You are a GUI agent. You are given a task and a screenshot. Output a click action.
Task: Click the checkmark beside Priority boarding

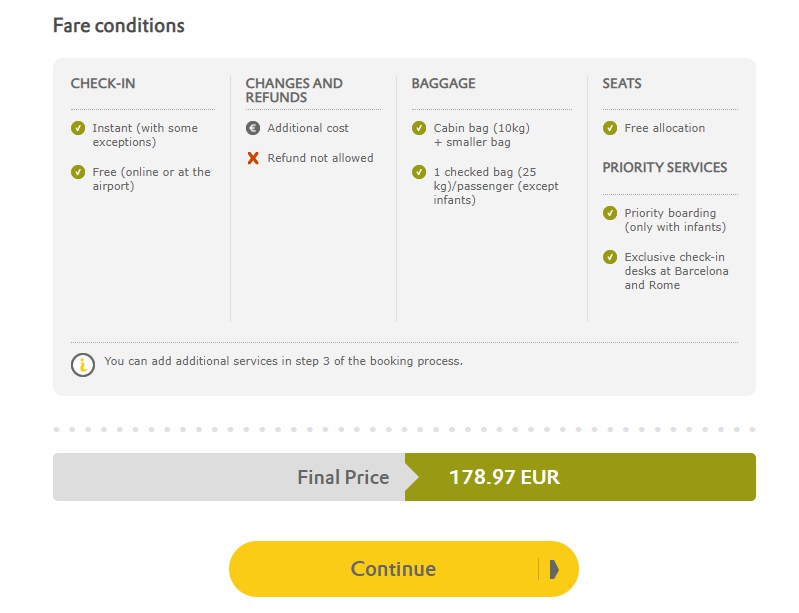610,213
